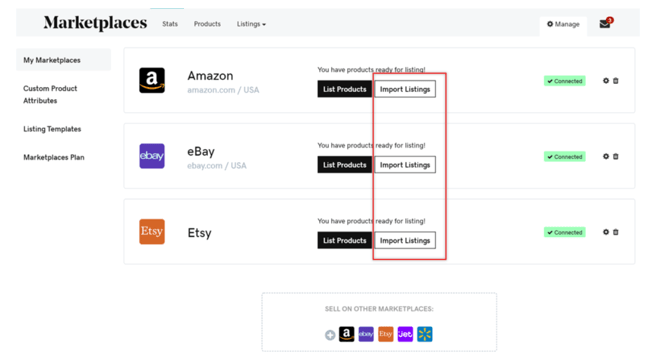Expand the Listings dropdown menu

pyautogui.click(x=251, y=24)
